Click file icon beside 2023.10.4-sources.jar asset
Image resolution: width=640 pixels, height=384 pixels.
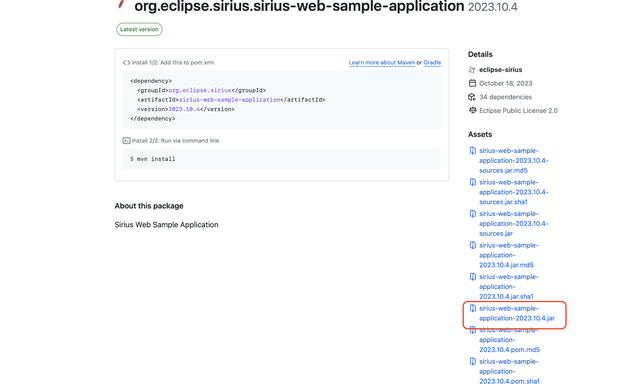tap(472, 214)
